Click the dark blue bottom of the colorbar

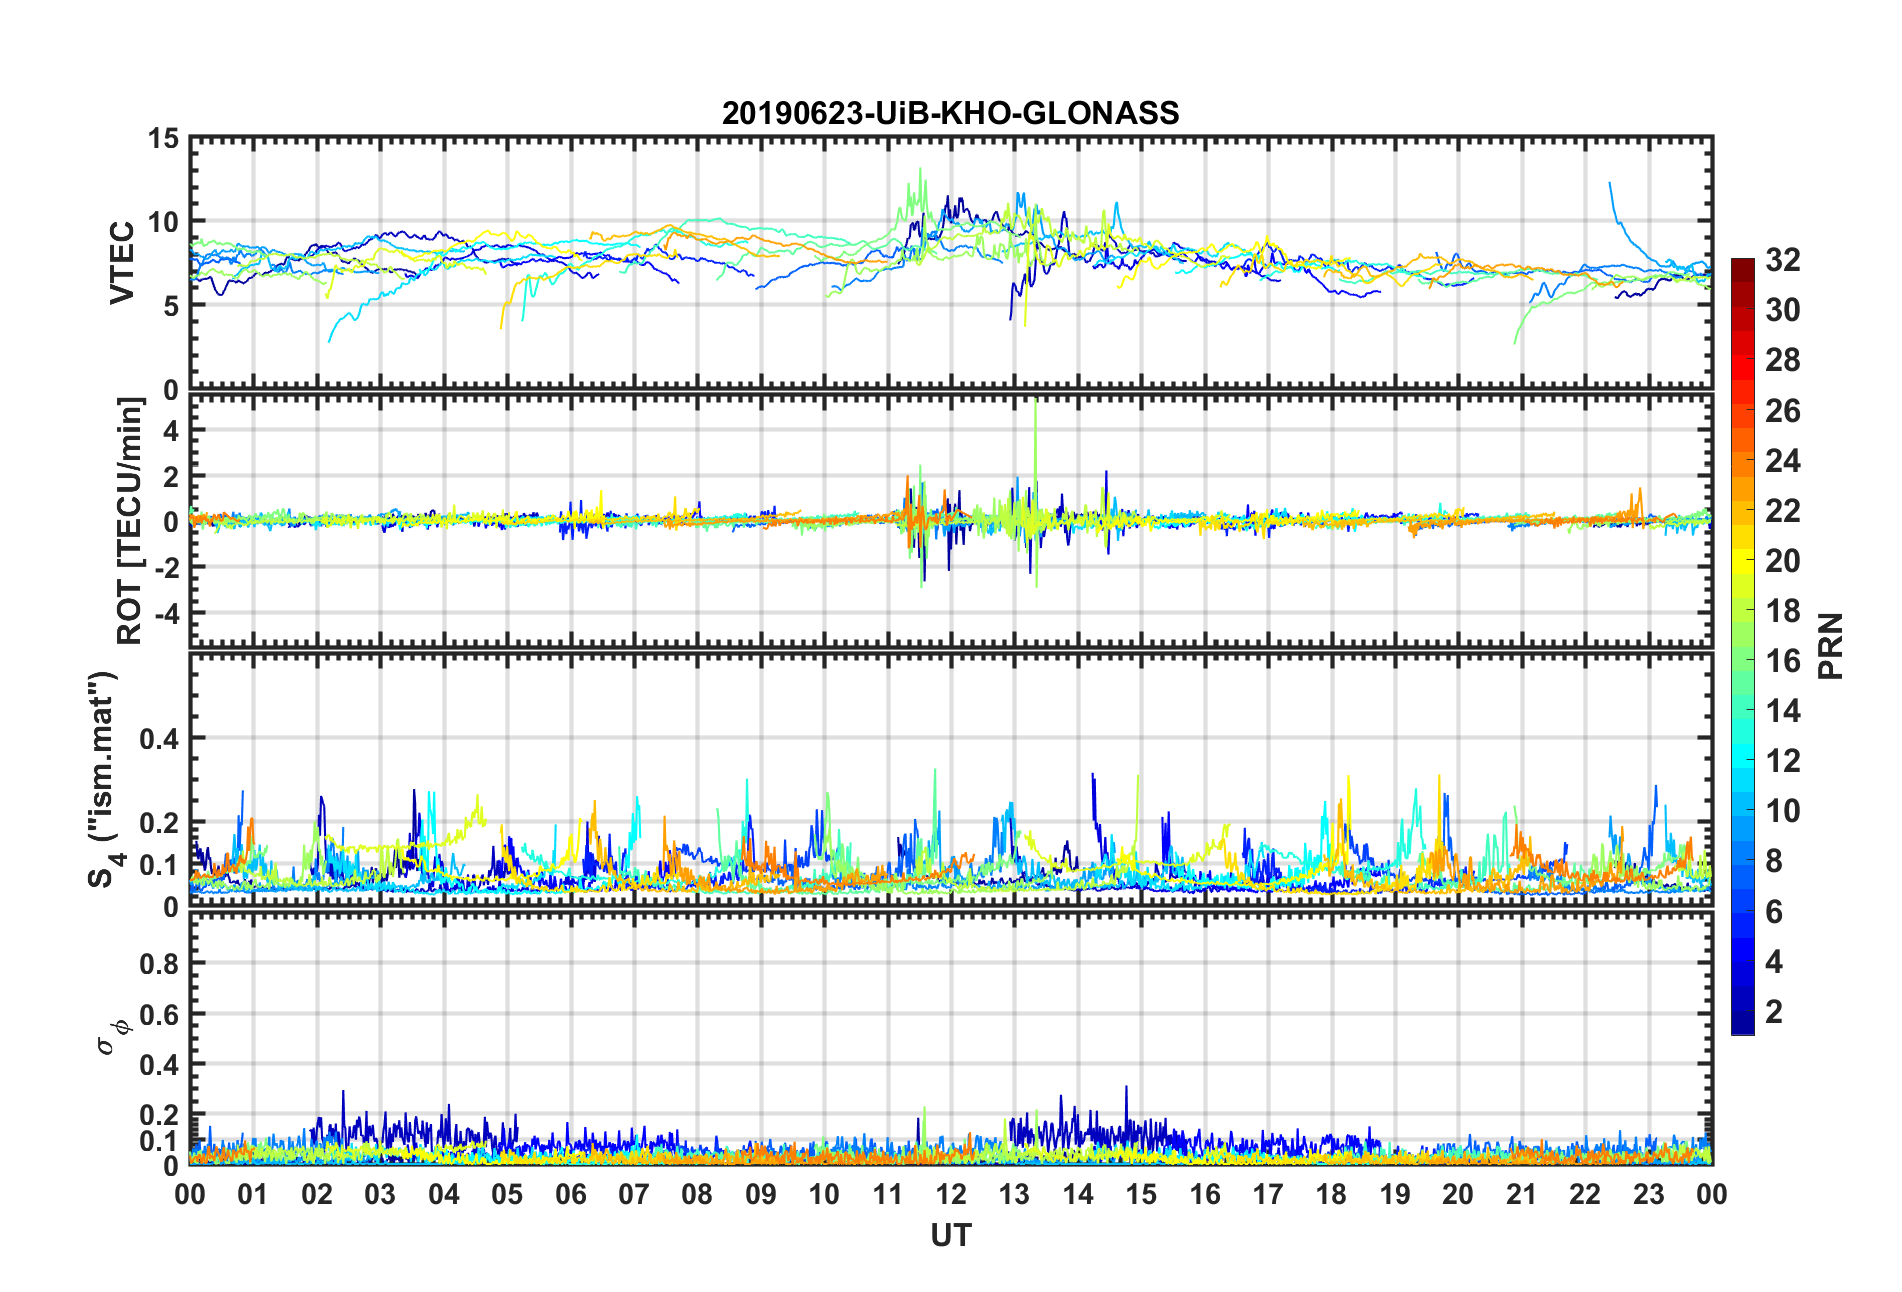[x=1742, y=1024]
